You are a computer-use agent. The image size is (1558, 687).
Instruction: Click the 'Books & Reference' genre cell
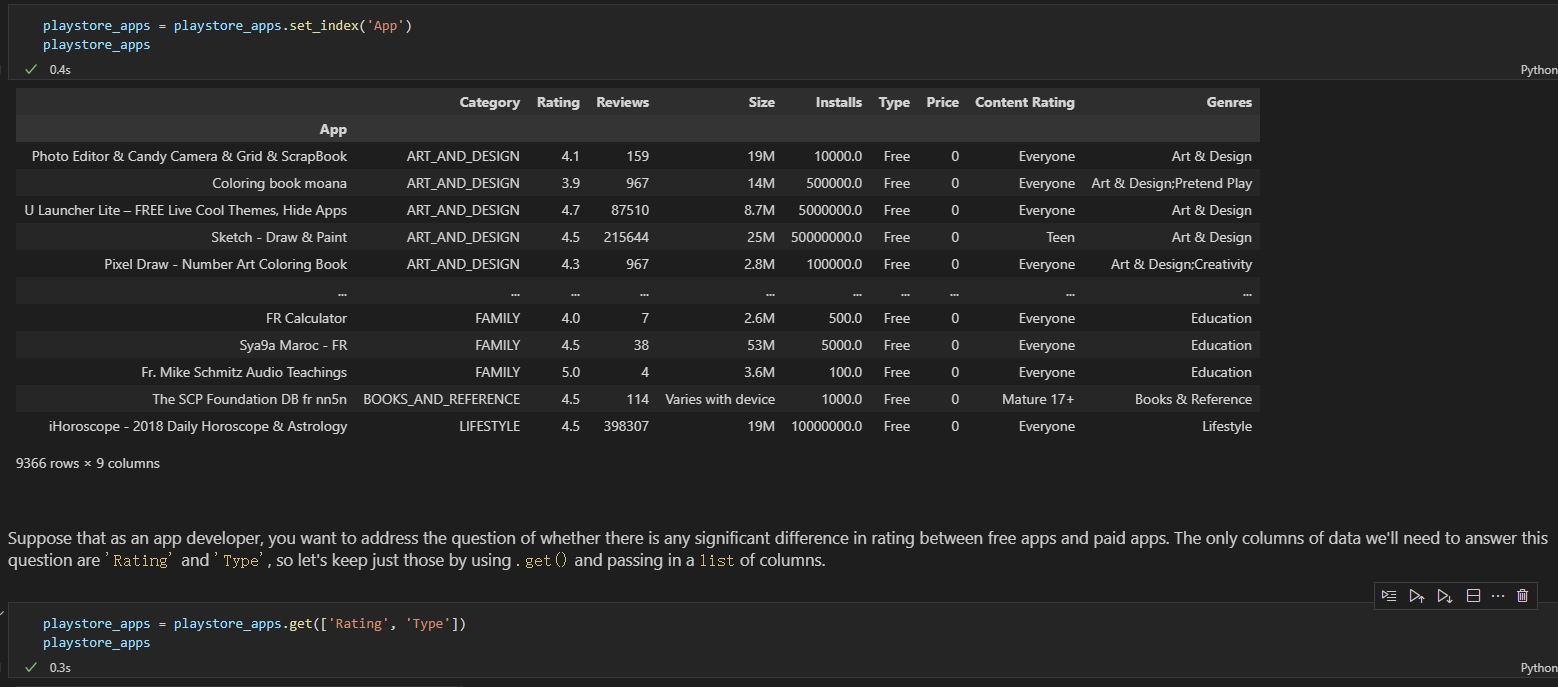coord(1193,399)
